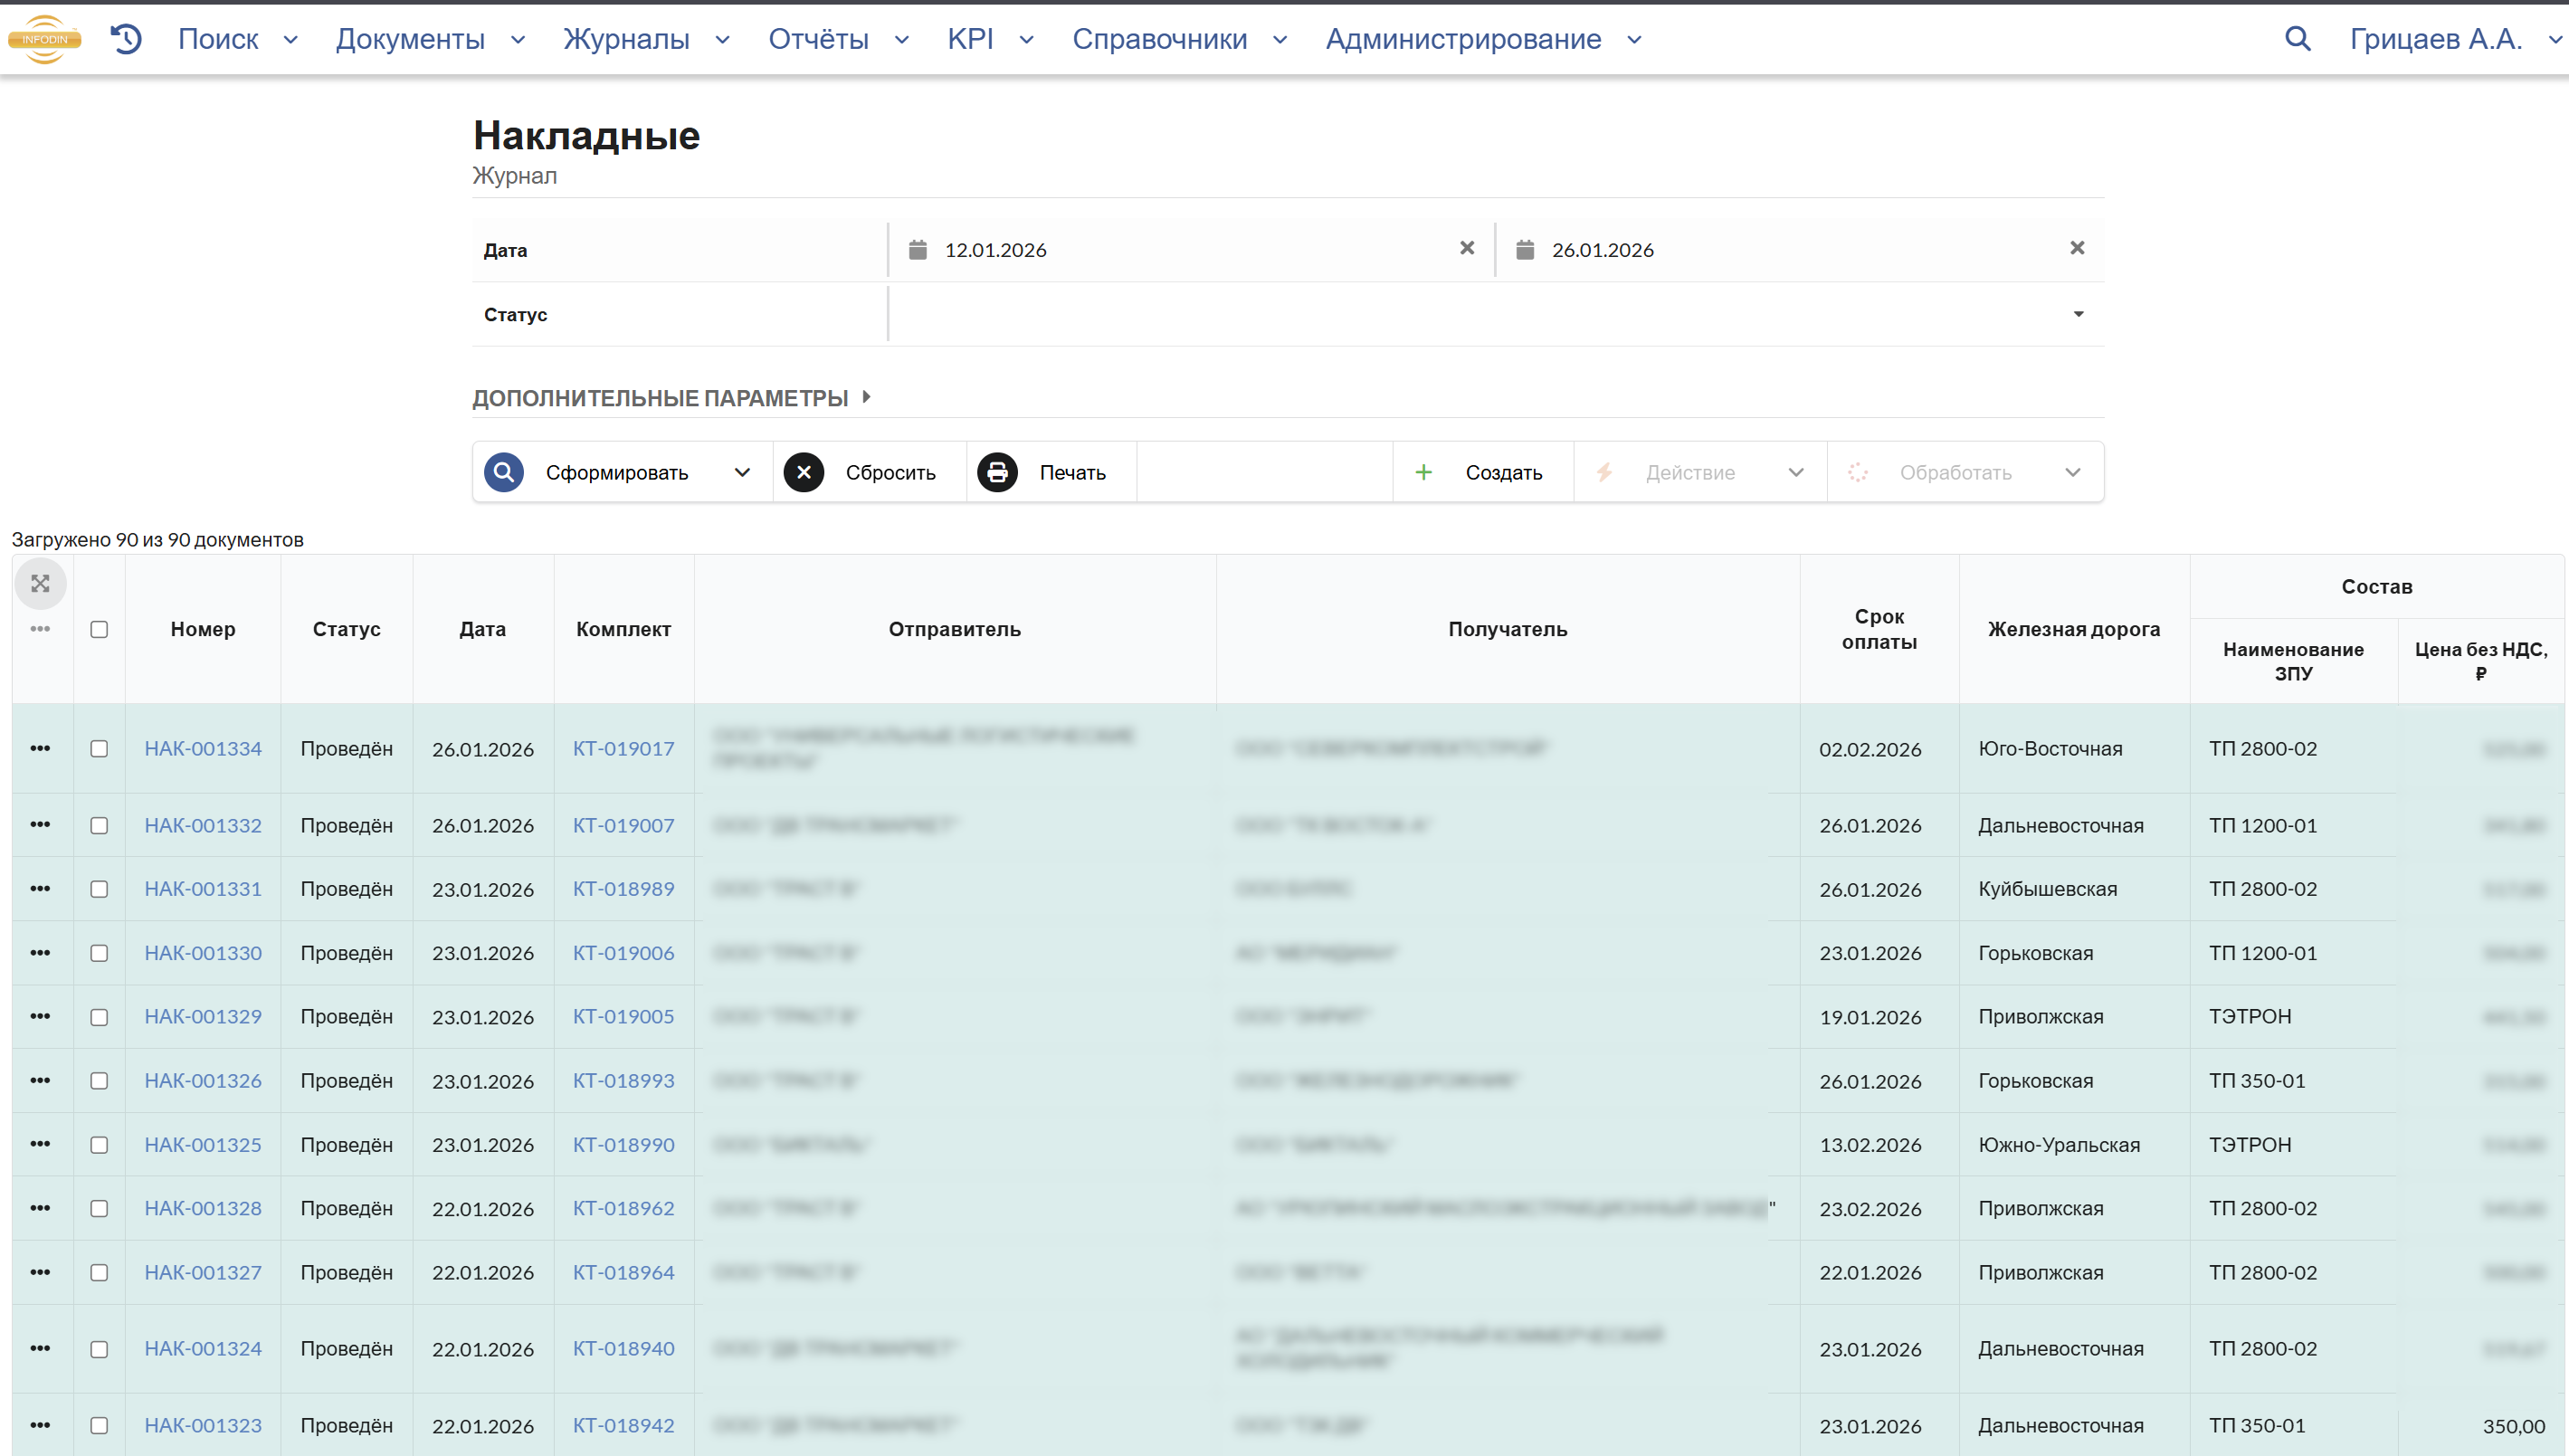The width and height of the screenshot is (2569, 1456).
Task: Select the checkbox for НАК-001331
Action: click(99, 889)
